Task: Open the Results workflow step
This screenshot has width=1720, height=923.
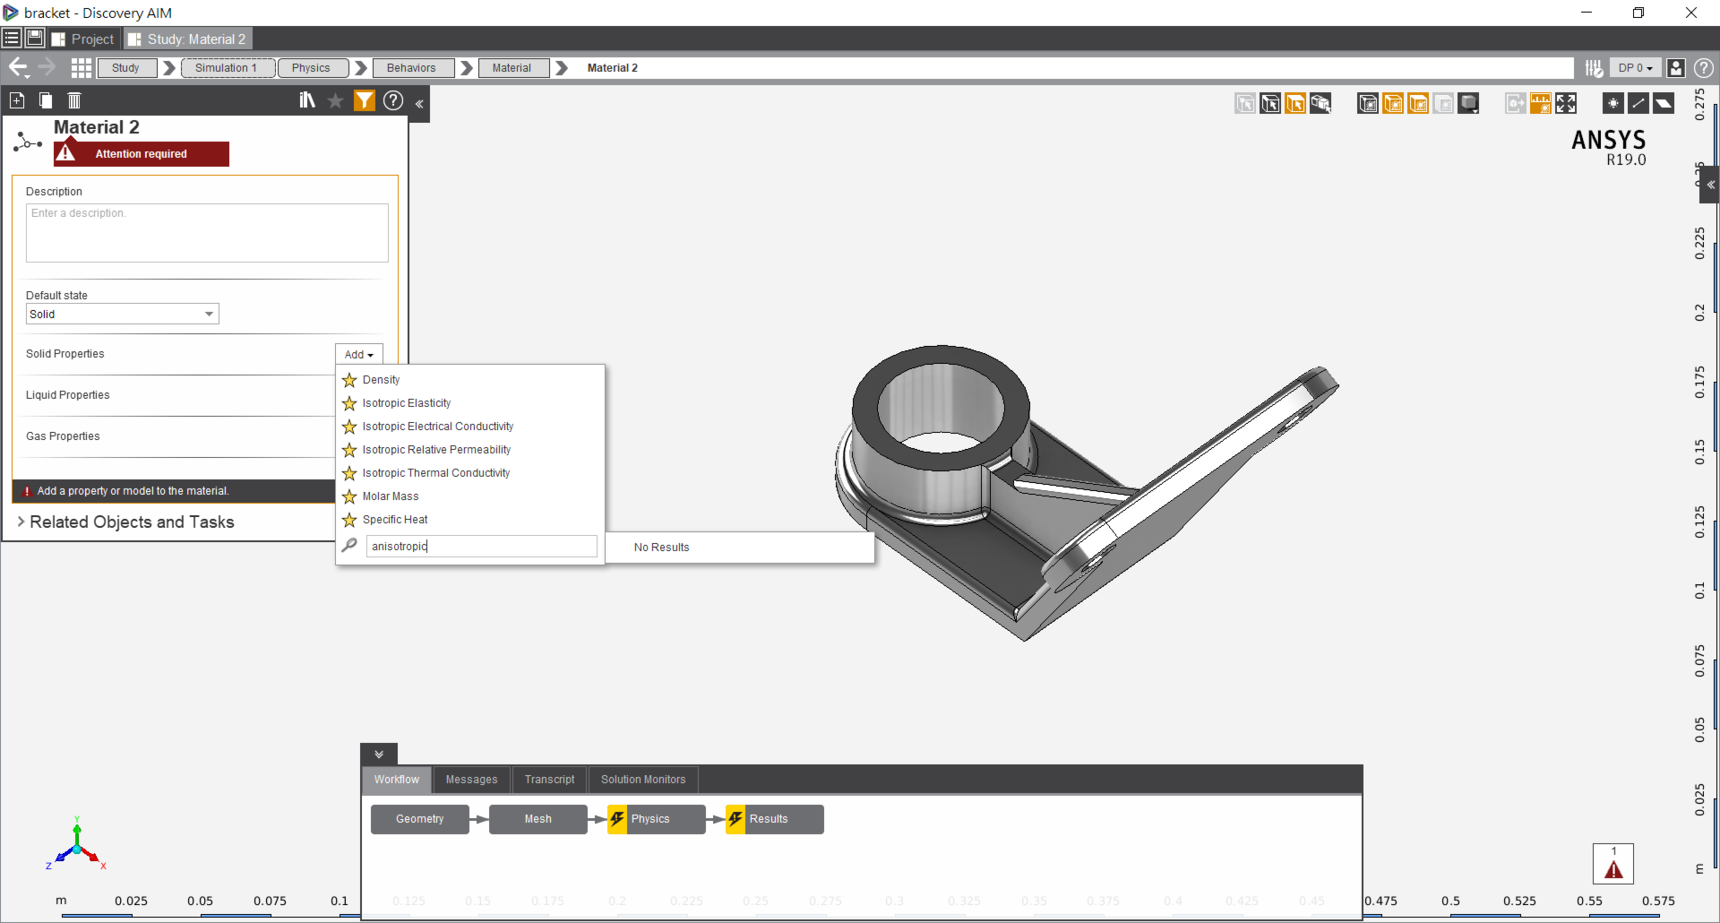Action: [x=774, y=819]
